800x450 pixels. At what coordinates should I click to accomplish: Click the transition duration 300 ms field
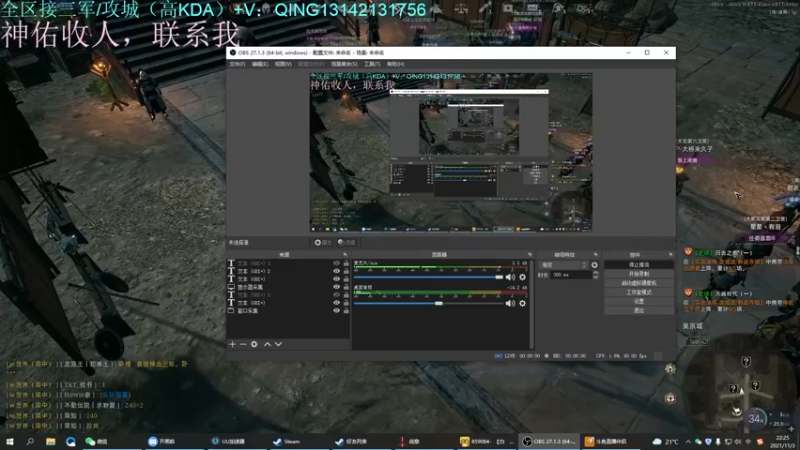[570, 275]
